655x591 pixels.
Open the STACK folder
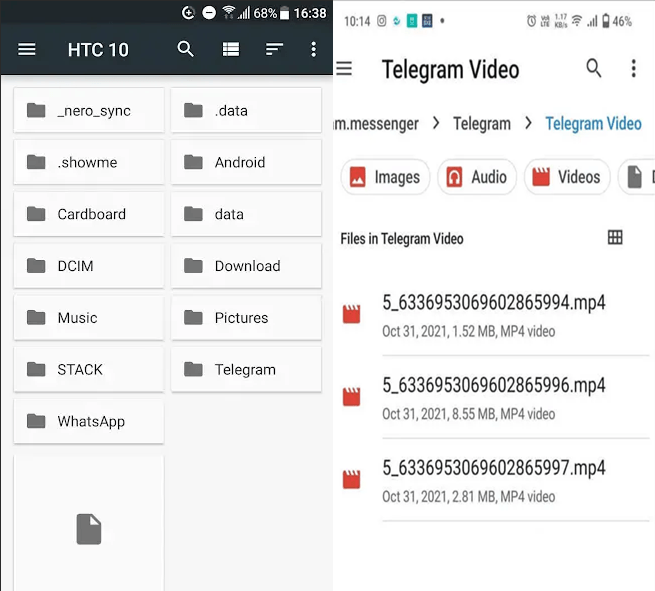tap(89, 369)
